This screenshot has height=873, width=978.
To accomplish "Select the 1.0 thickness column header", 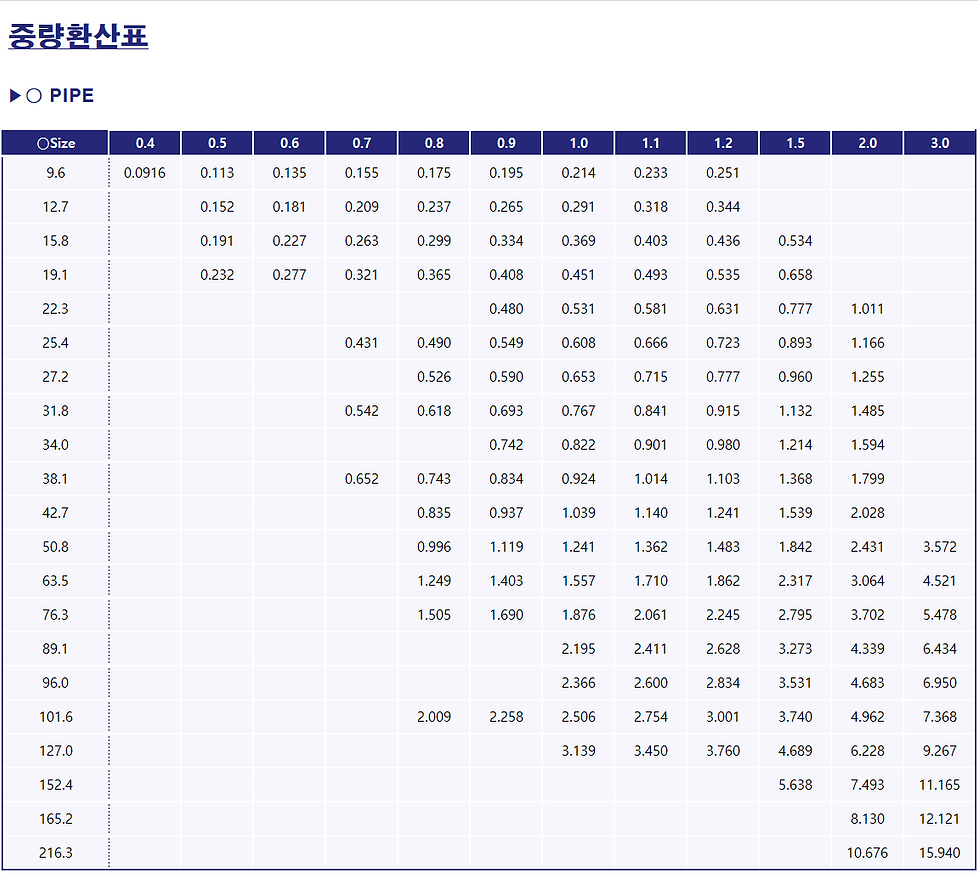I will click(578, 143).
